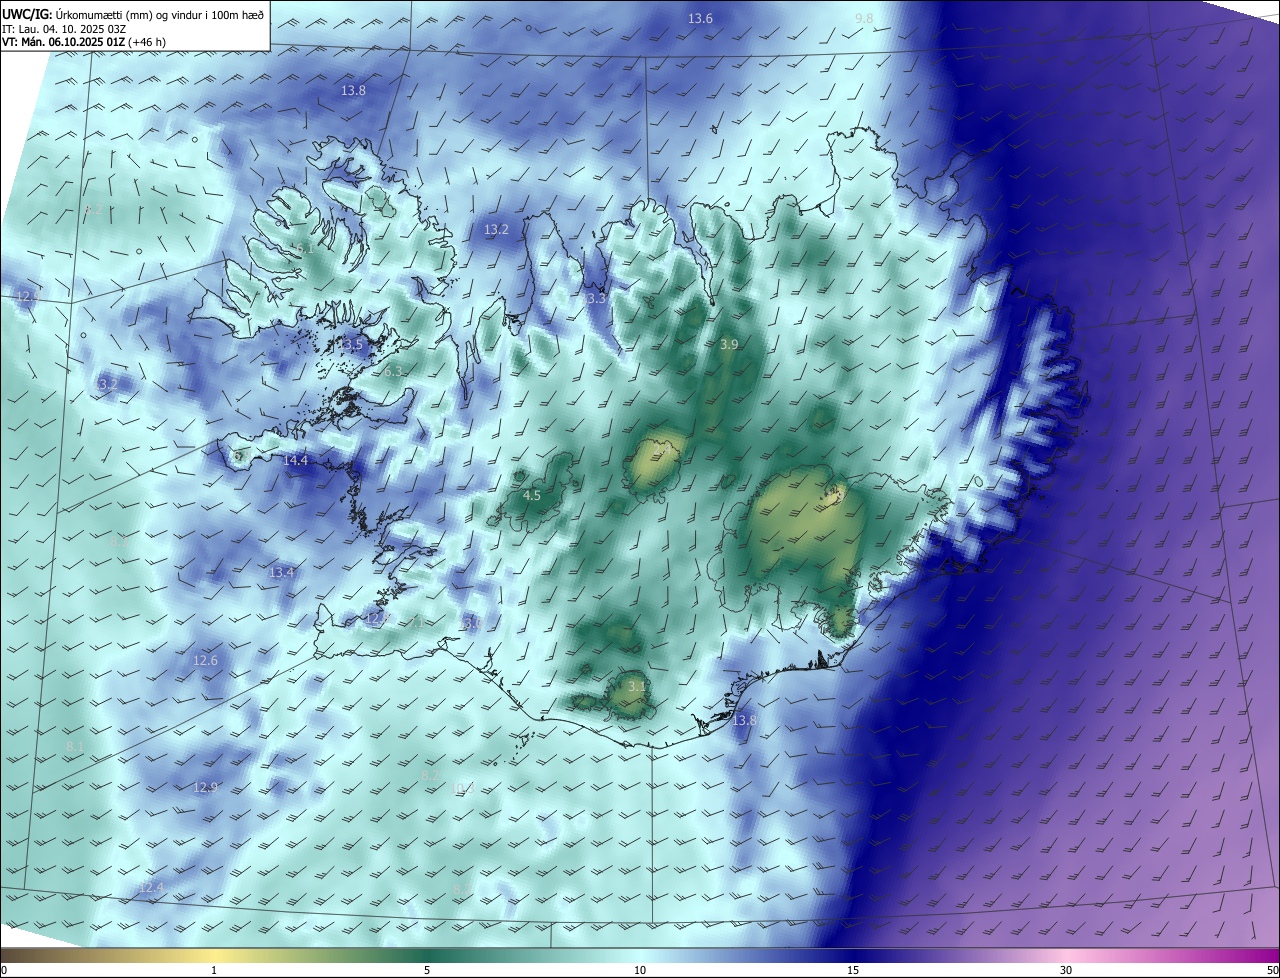
Task: Click the 12.6 value label
Action: pyautogui.click(x=205, y=660)
